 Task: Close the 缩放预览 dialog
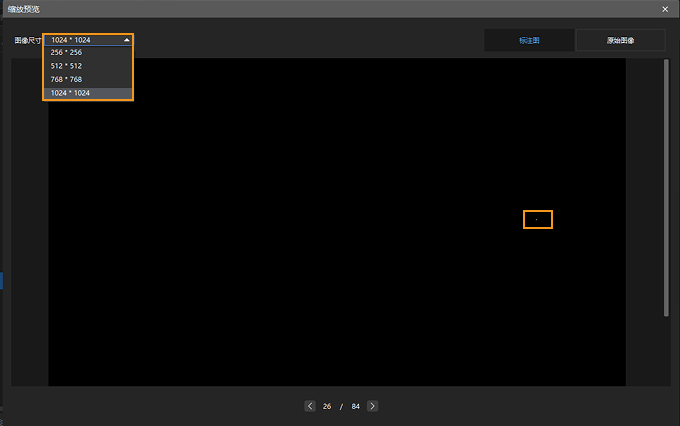665,9
